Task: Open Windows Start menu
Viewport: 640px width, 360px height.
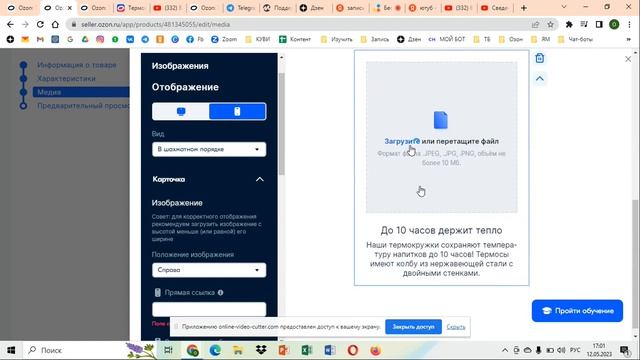Action: 11,350
